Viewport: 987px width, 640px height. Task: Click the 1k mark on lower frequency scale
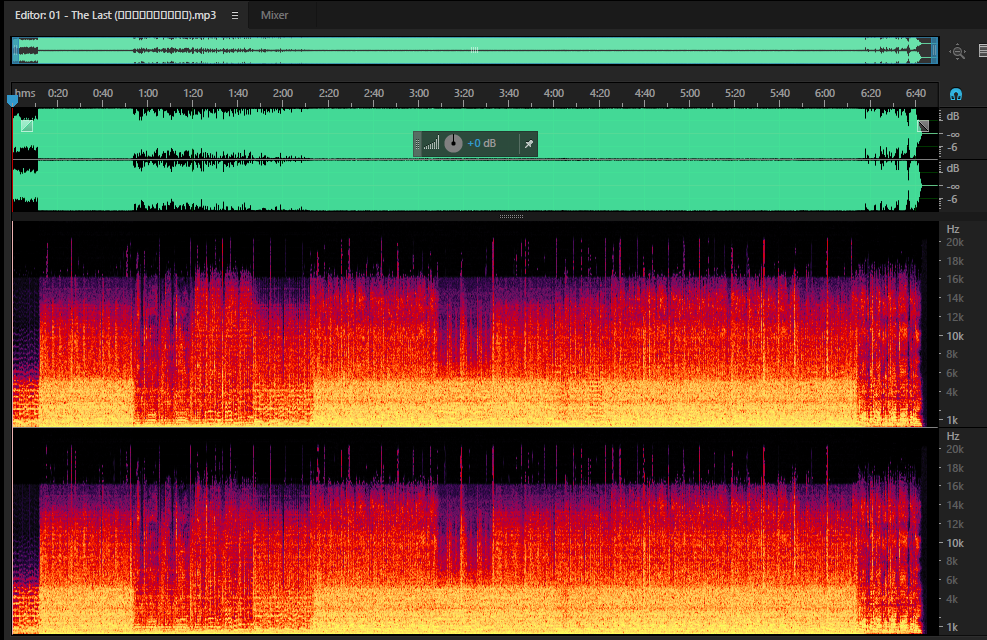952,627
